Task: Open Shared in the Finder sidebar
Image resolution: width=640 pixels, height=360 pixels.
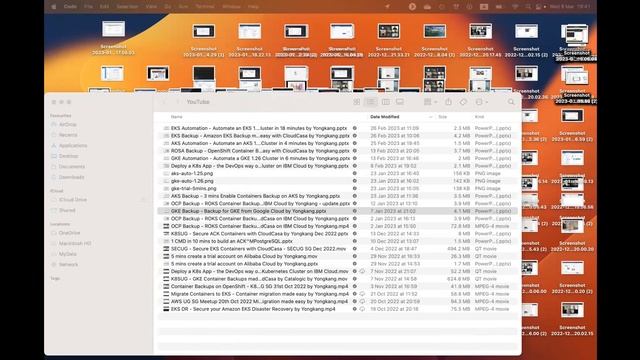Action: click(x=67, y=210)
